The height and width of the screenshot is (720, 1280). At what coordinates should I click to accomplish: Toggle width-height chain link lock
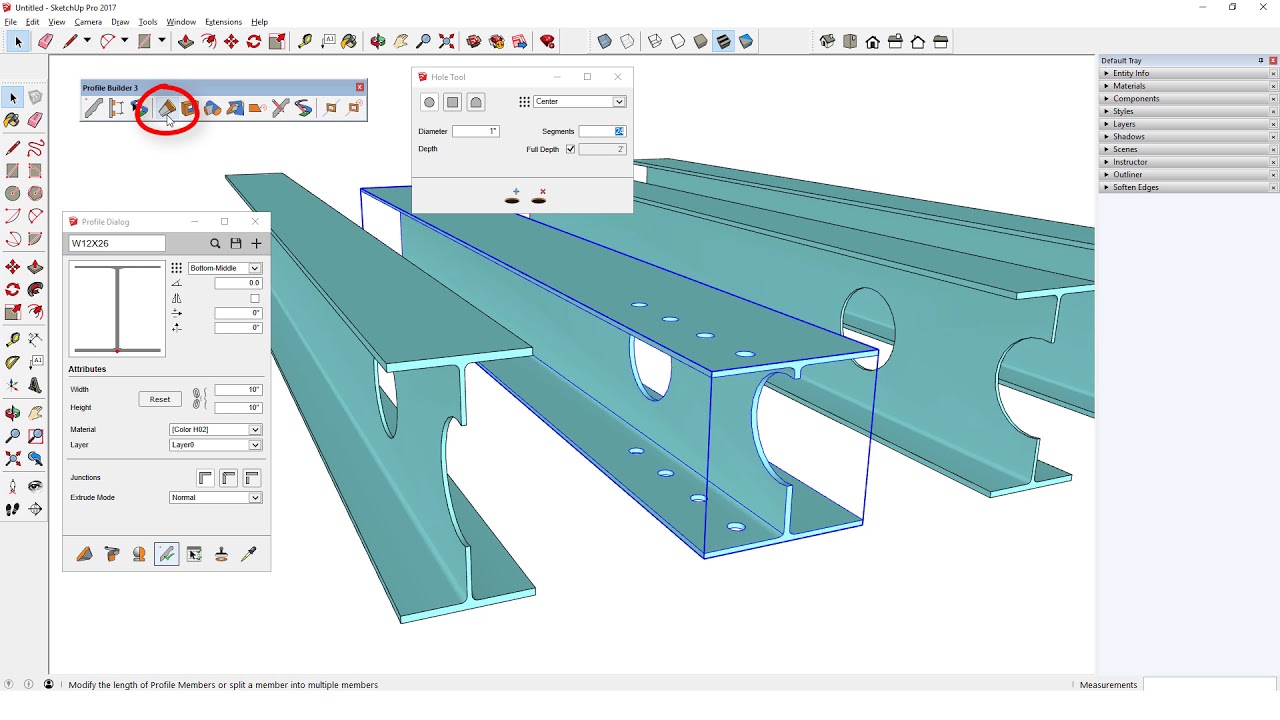(199, 399)
